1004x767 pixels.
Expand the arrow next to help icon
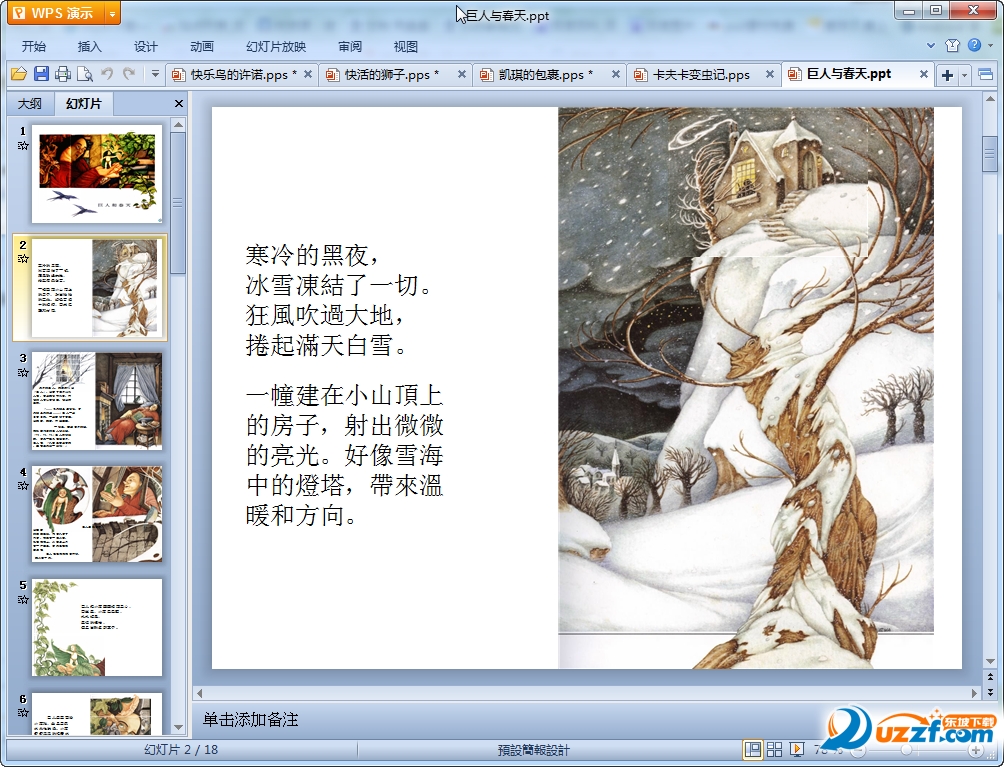(x=990, y=45)
